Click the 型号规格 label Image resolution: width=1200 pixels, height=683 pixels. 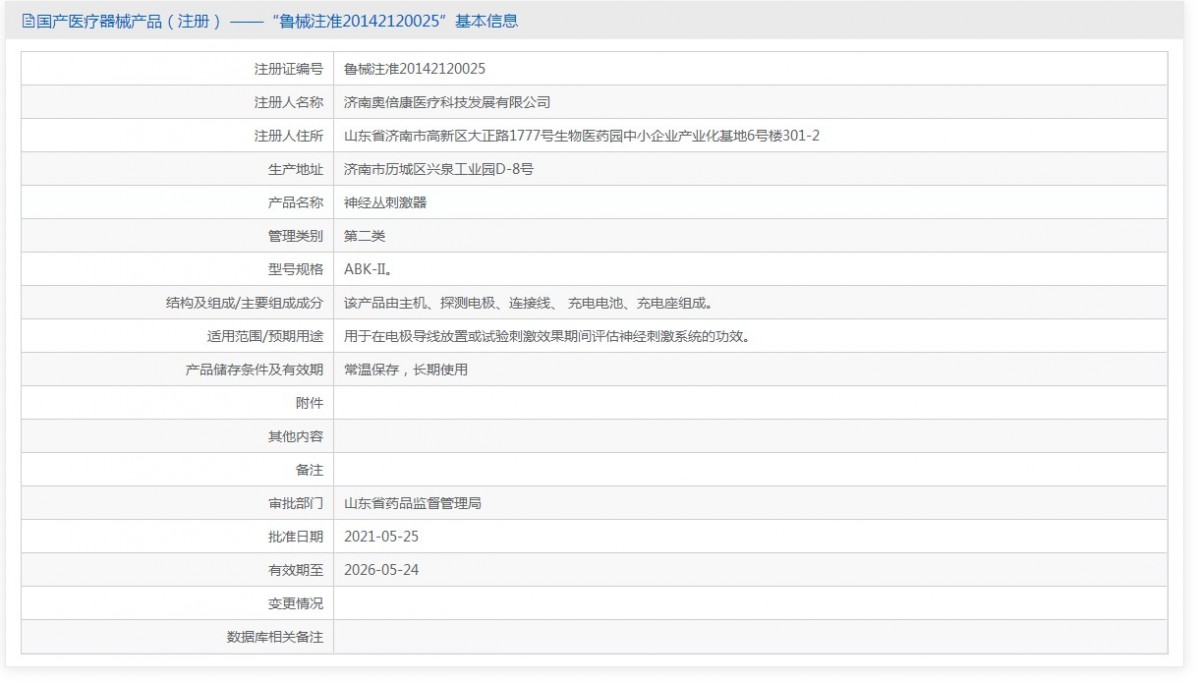pos(296,269)
